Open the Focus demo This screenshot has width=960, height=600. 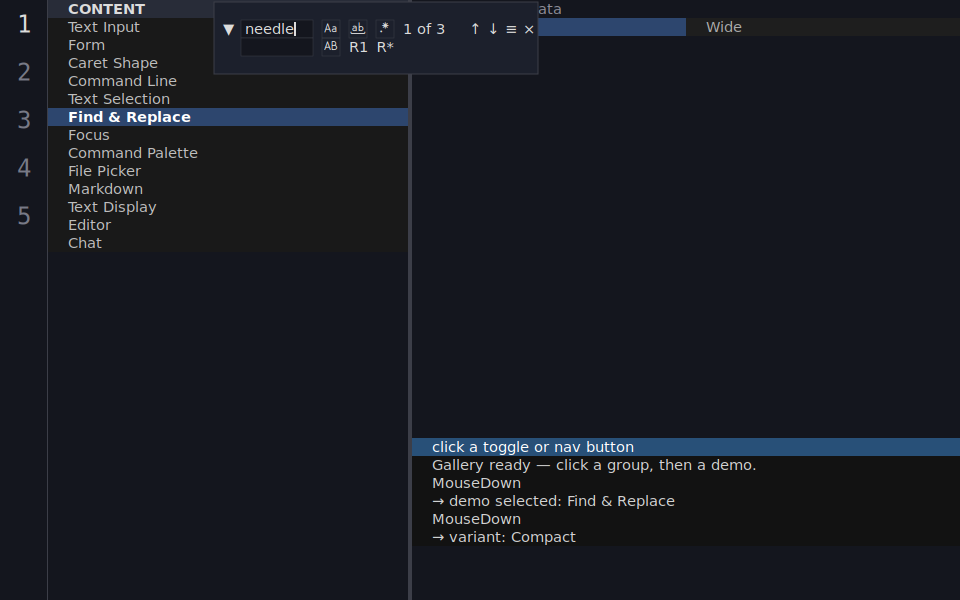(228, 135)
